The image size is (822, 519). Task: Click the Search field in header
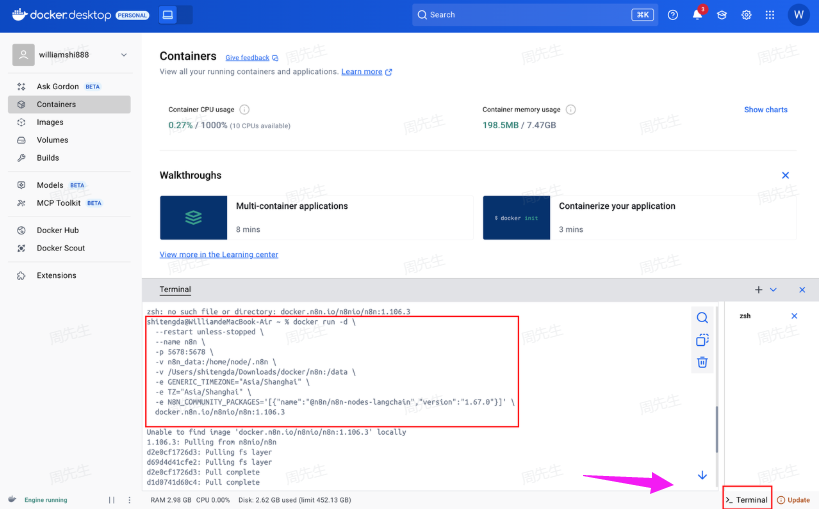click(x=535, y=15)
